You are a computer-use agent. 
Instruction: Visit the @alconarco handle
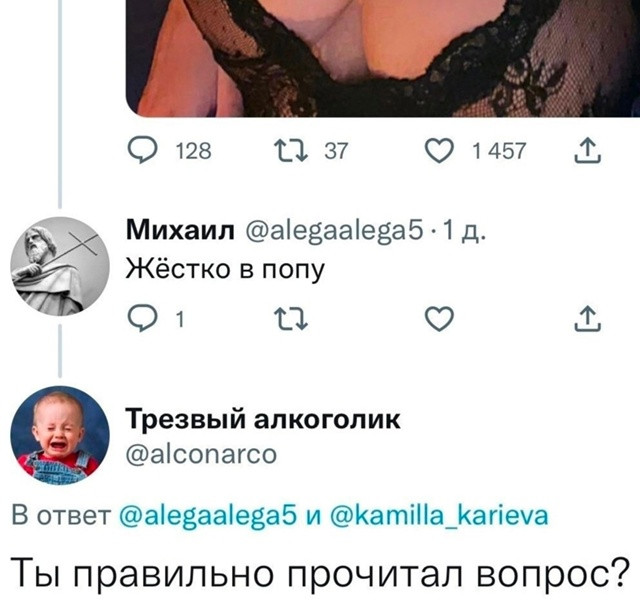point(201,454)
